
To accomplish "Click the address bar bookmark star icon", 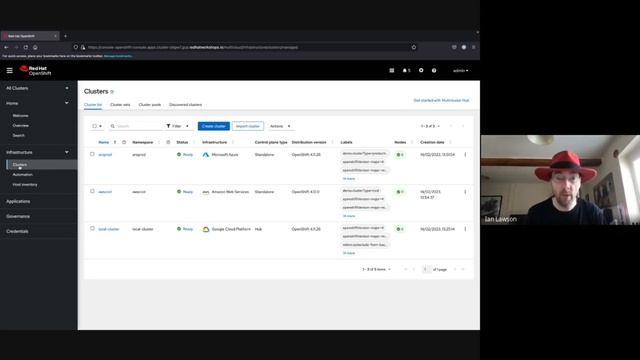I will pyautogui.click(x=414, y=47).
